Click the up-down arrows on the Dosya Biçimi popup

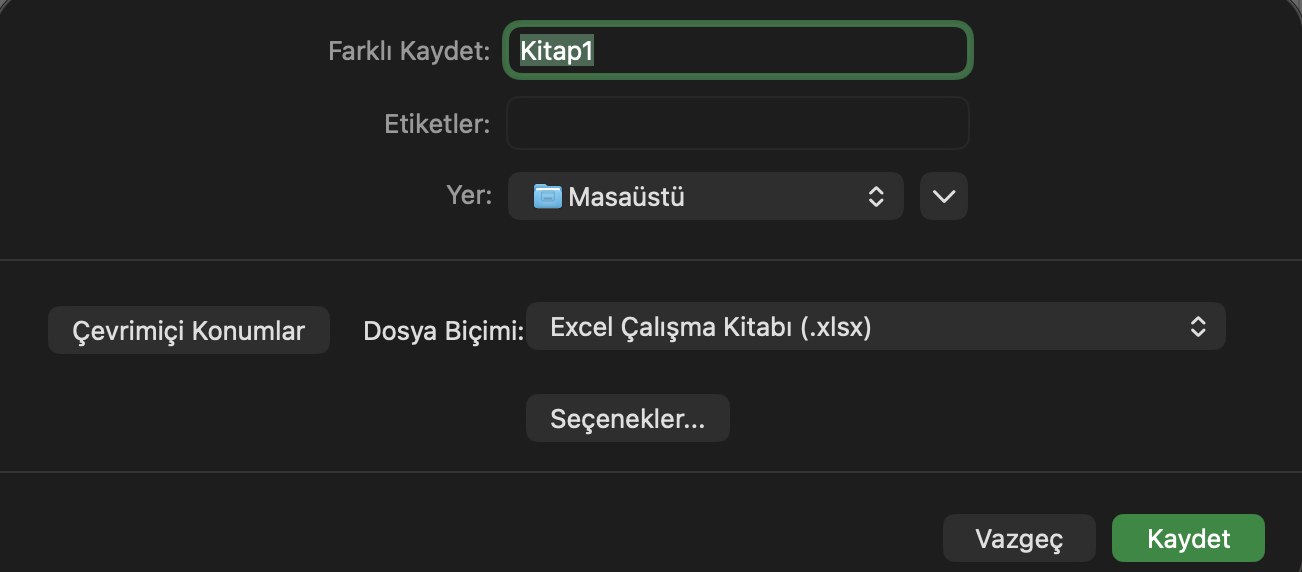point(1197,326)
